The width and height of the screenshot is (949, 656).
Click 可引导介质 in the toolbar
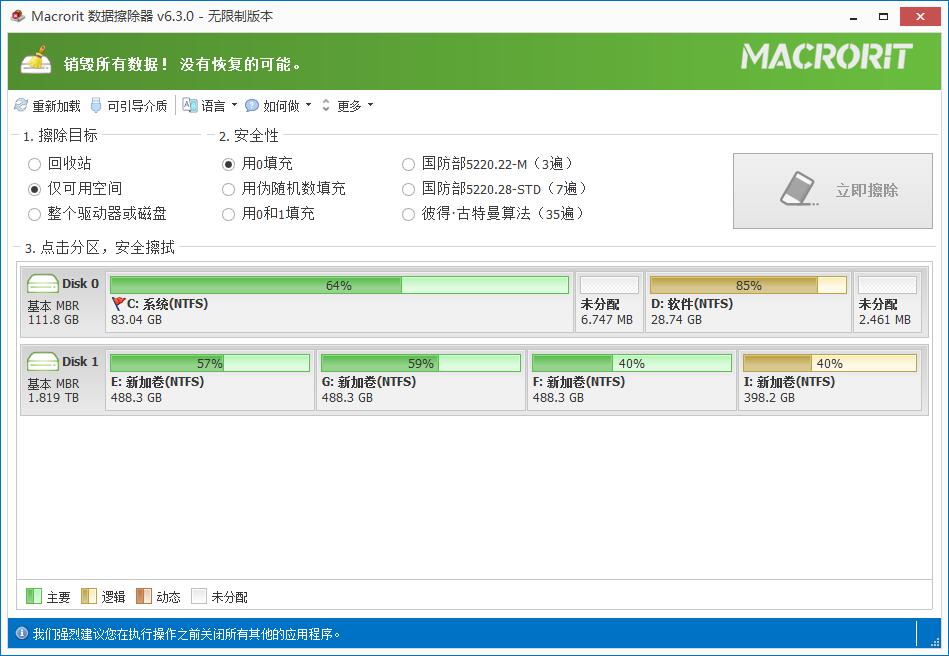(x=129, y=106)
